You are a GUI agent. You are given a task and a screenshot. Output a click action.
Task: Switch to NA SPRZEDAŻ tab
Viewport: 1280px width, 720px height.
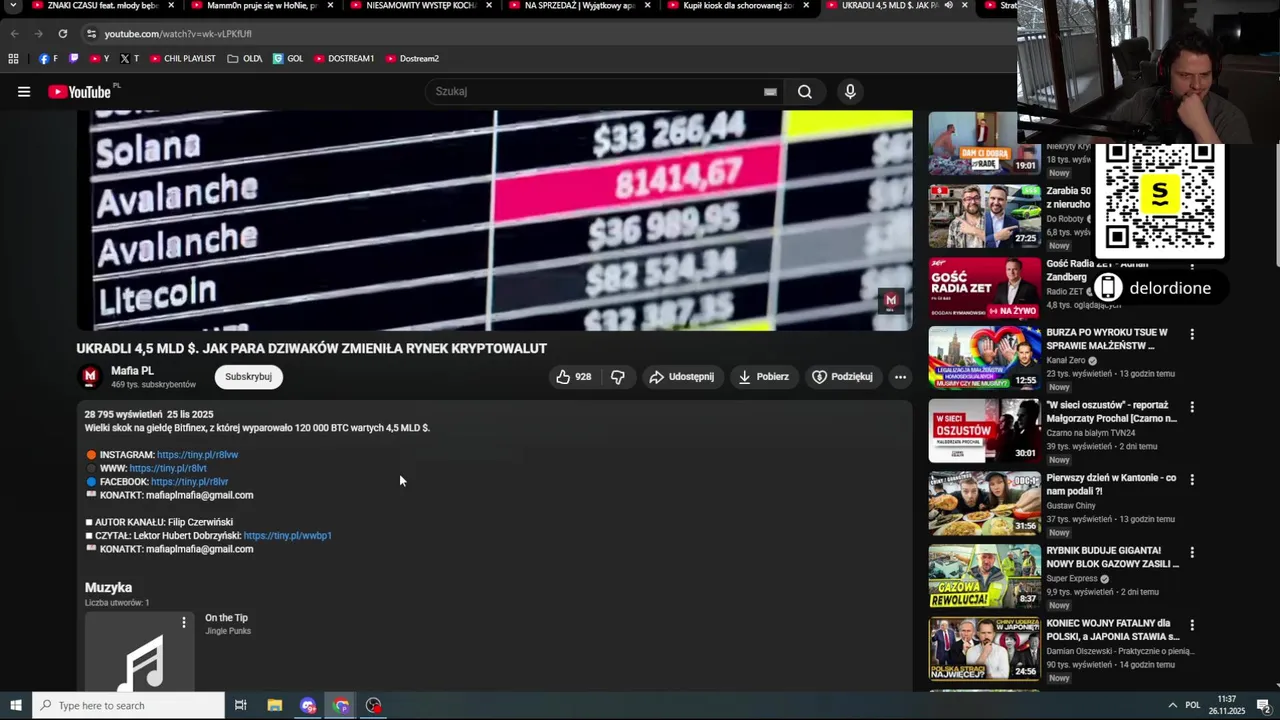point(579,6)
